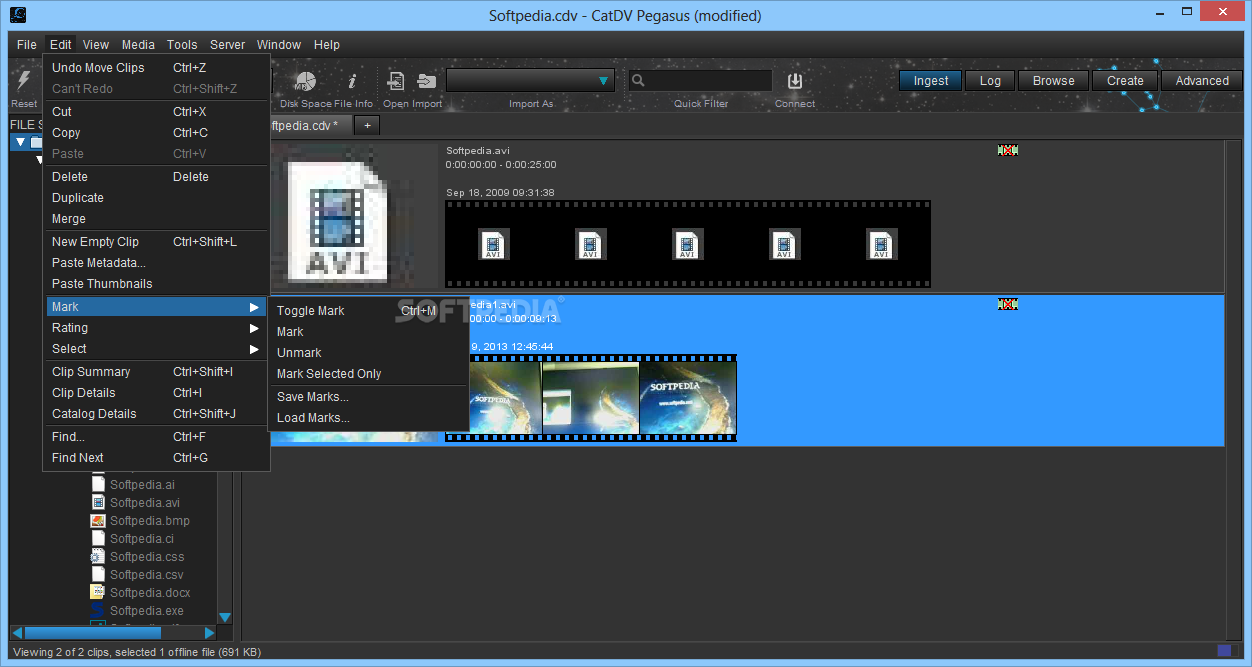This screenshot has width=1252, height=667.
Task: Click the Reset lightning icon
Action: click(x=24, y=81)
